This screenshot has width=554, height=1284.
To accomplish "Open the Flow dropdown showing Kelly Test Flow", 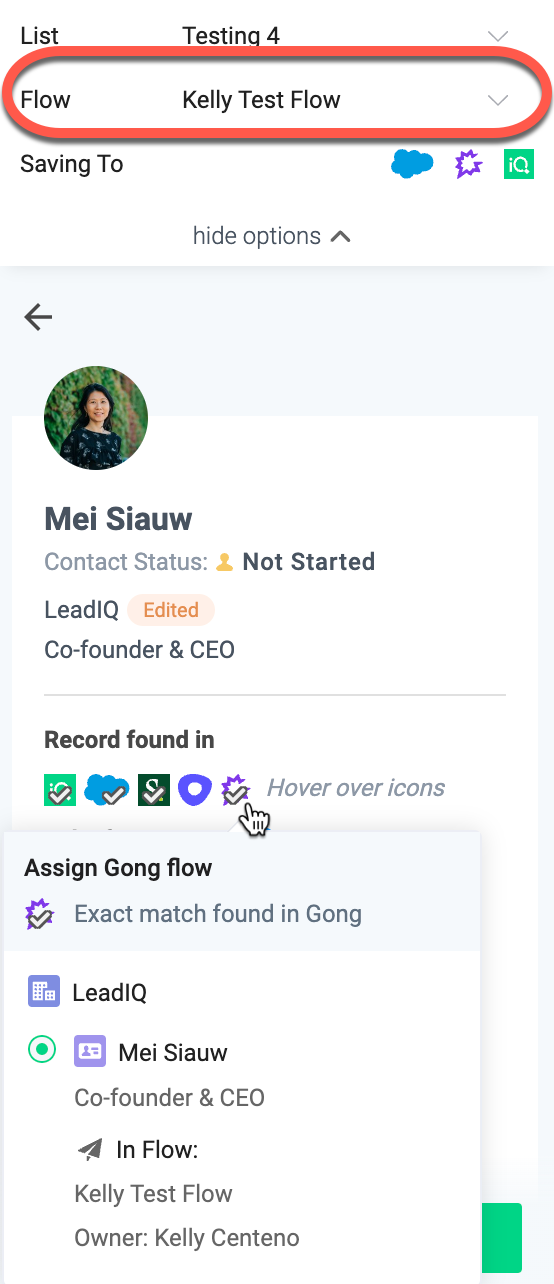I will [x=277, y=100].
